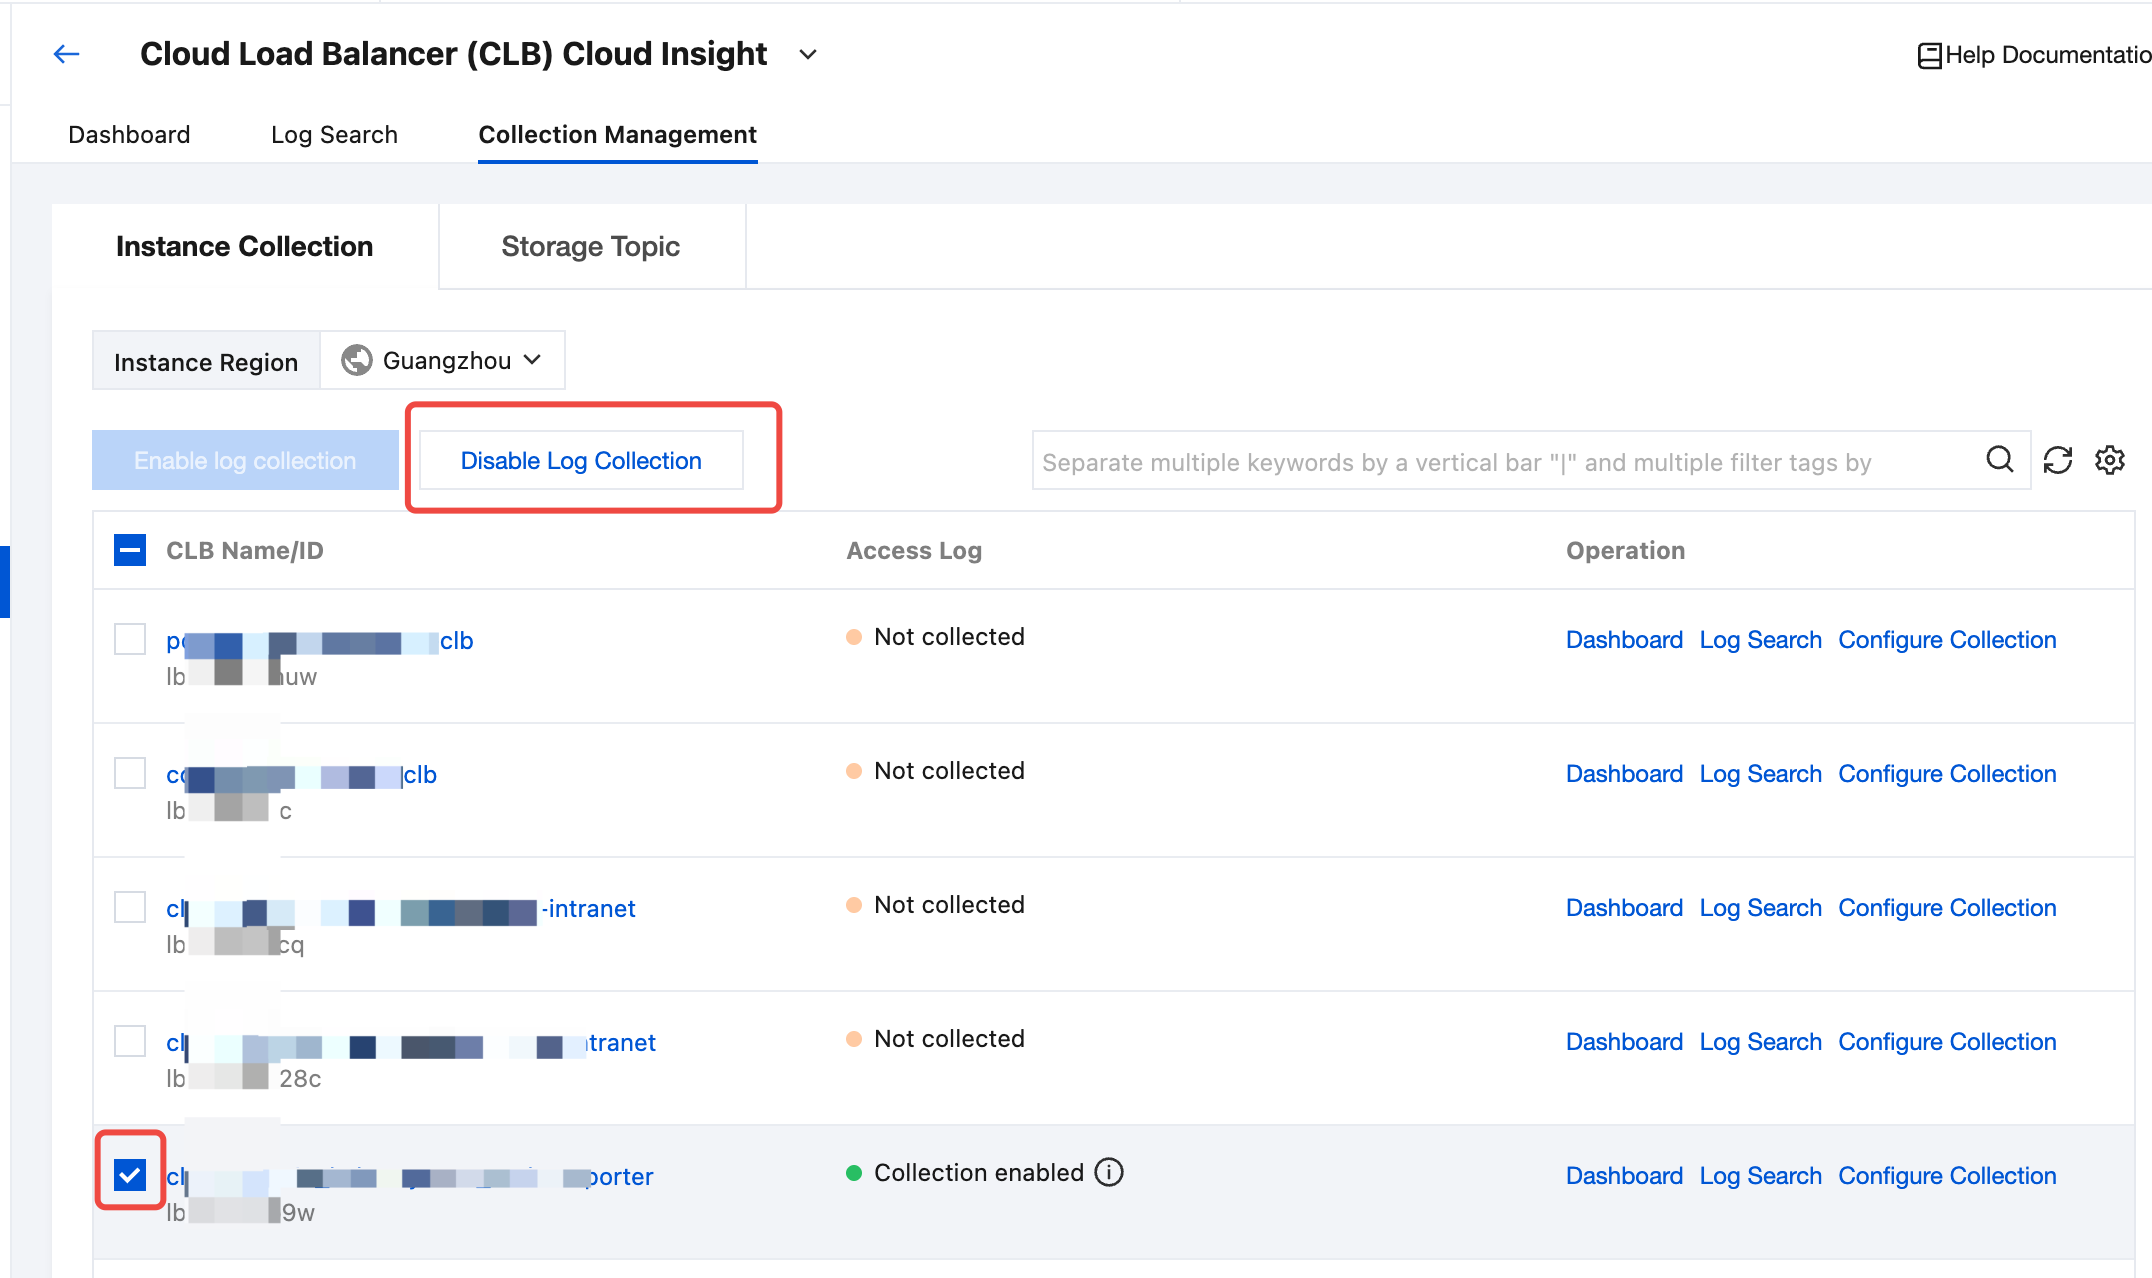Image resolution: width=2152 pixels, height=1278 pixels.
Task: Uncheck the checkbox for the Collection enabled row
Action: click(130, 1174)
